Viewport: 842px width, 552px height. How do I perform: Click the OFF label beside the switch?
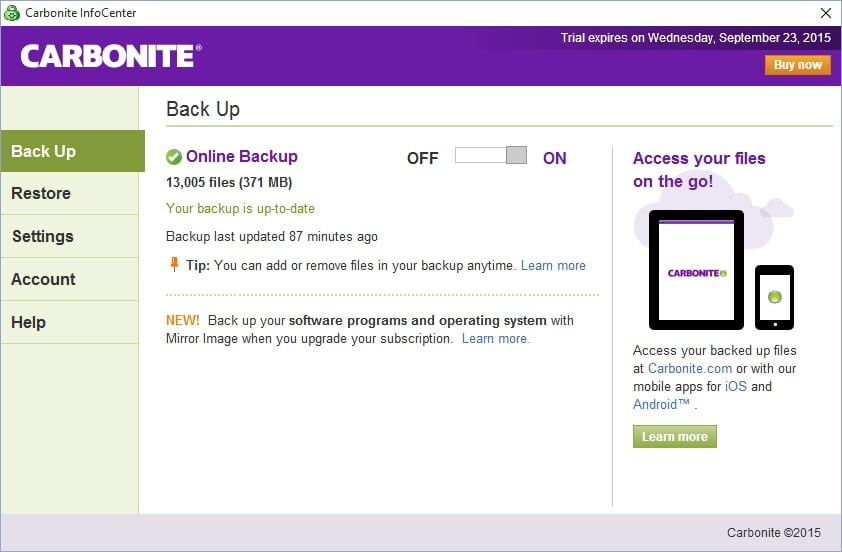[x=422, y=158]
